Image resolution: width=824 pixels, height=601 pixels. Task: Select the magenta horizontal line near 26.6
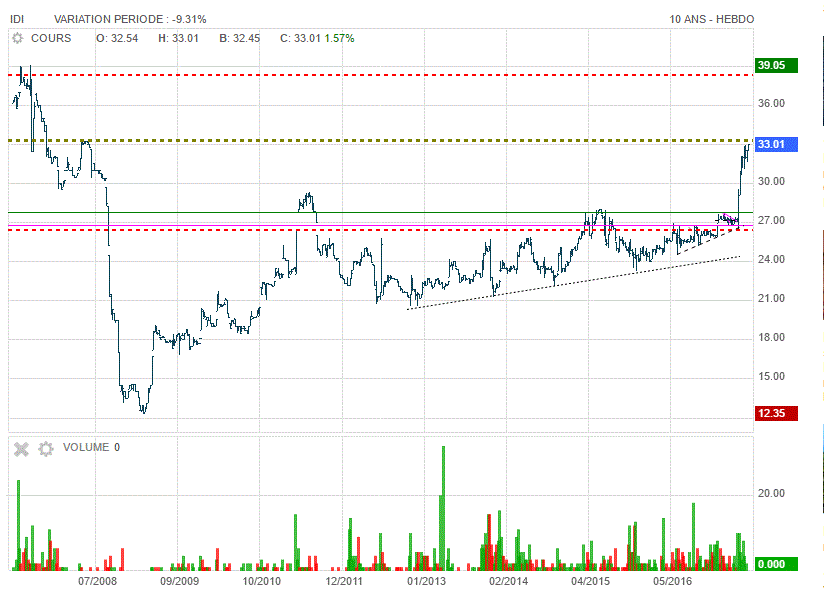point(381,225)
